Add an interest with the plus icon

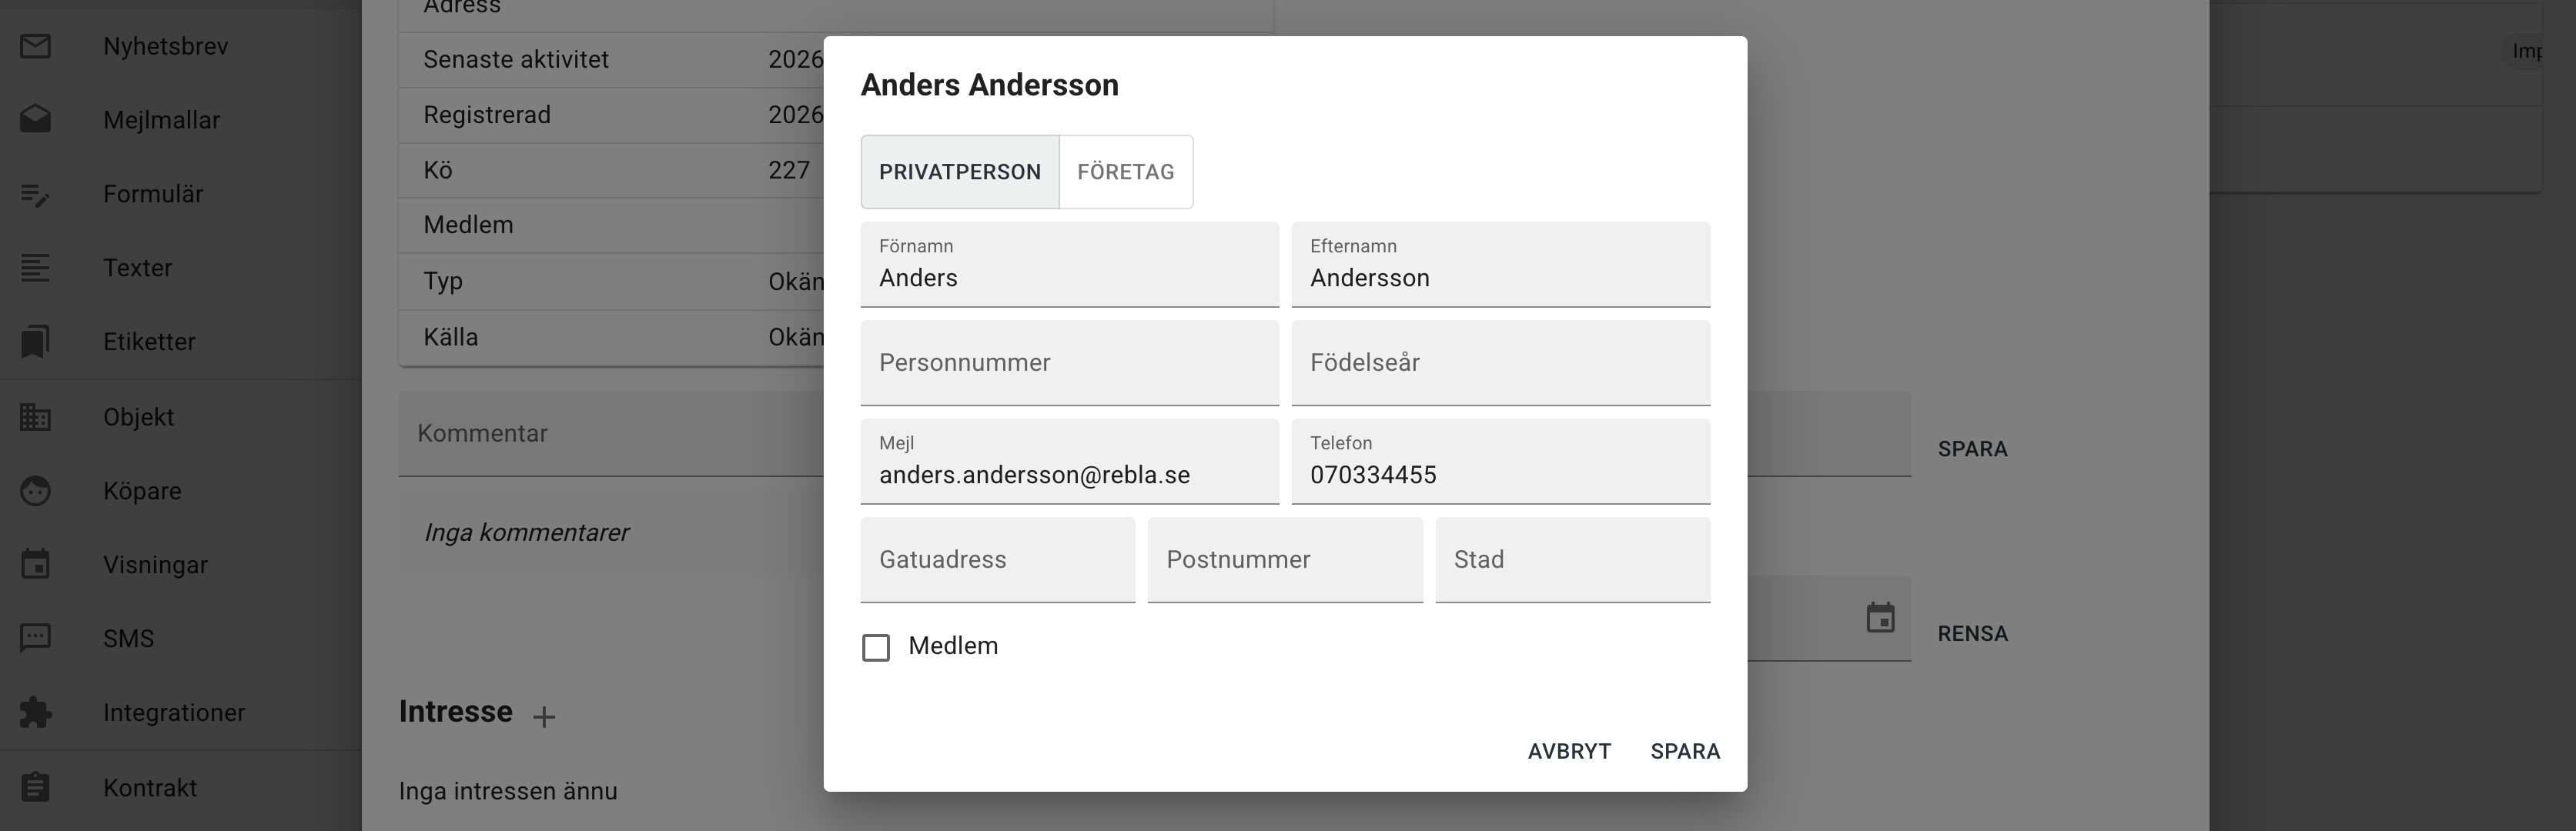544,716
